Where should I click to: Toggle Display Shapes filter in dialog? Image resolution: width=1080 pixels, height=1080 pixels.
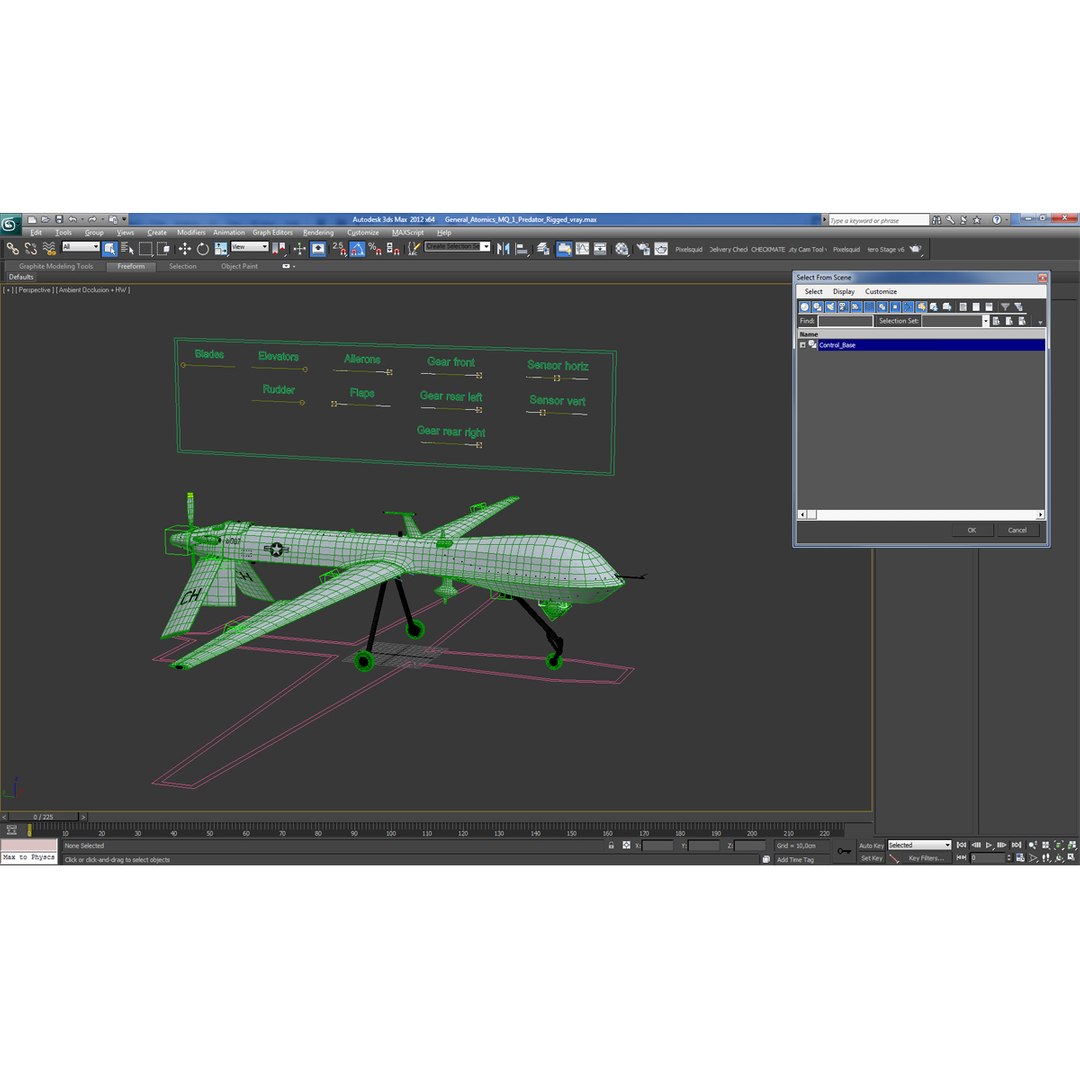(x=818, y=307)
